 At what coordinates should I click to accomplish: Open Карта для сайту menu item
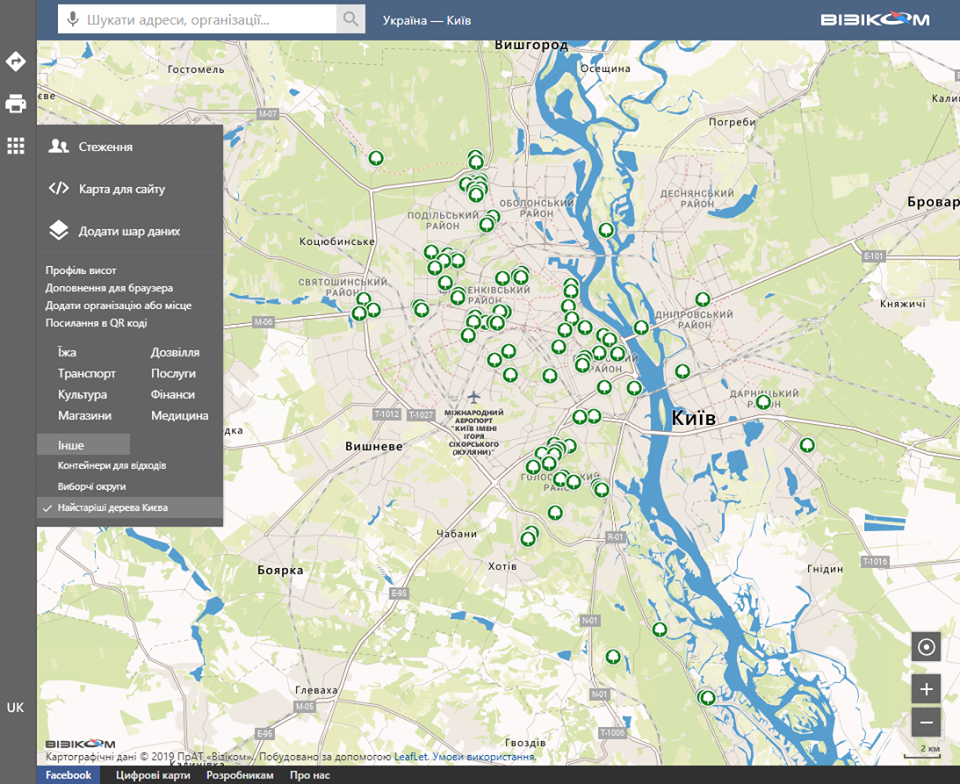tap(121, 189)
